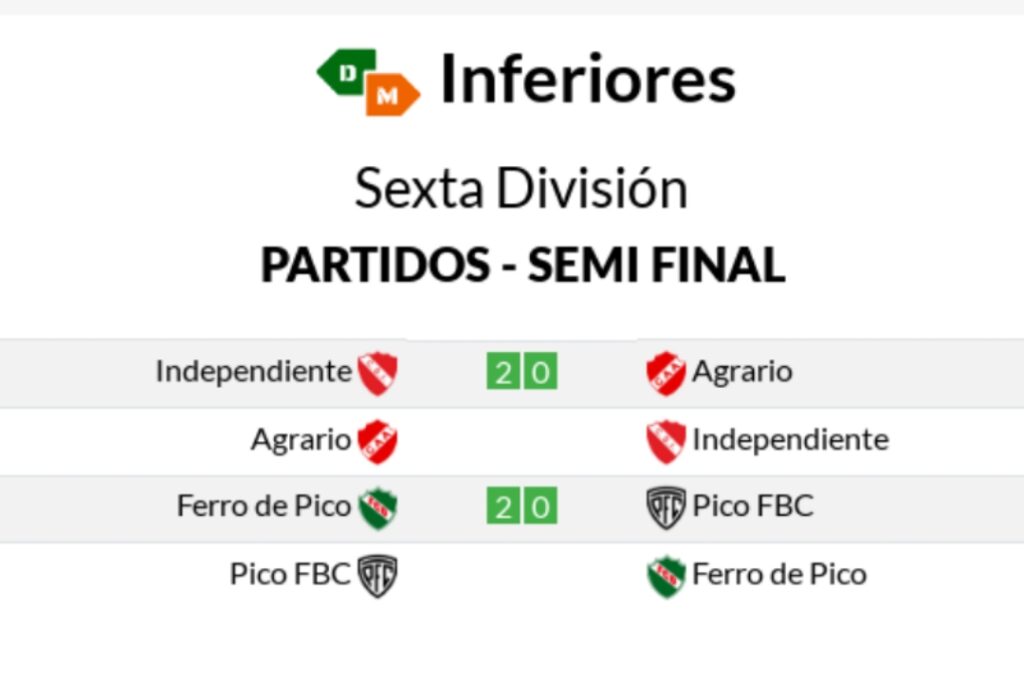This screenshot has width=1024, height=700.
Task: Select Independiente's green score box showing 2
Action: [503, 373]
